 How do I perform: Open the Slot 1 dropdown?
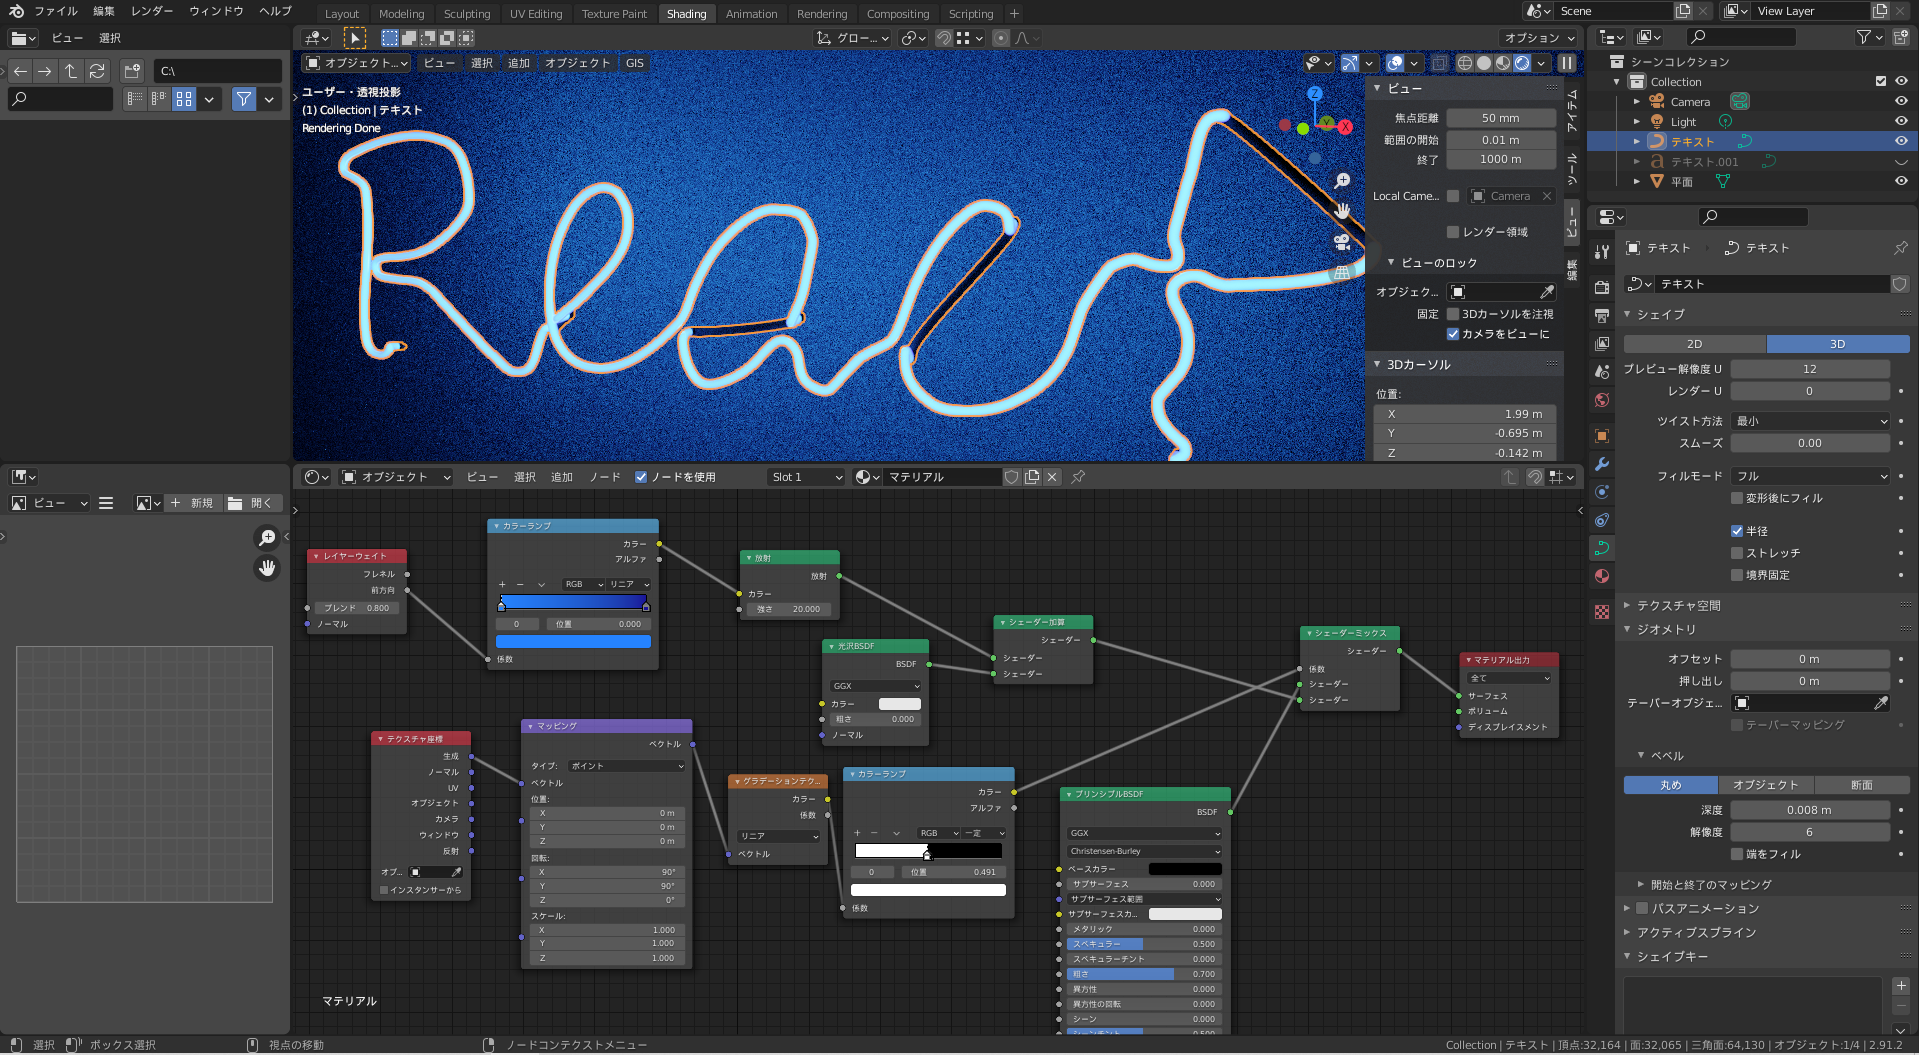[x=806, y=477]
